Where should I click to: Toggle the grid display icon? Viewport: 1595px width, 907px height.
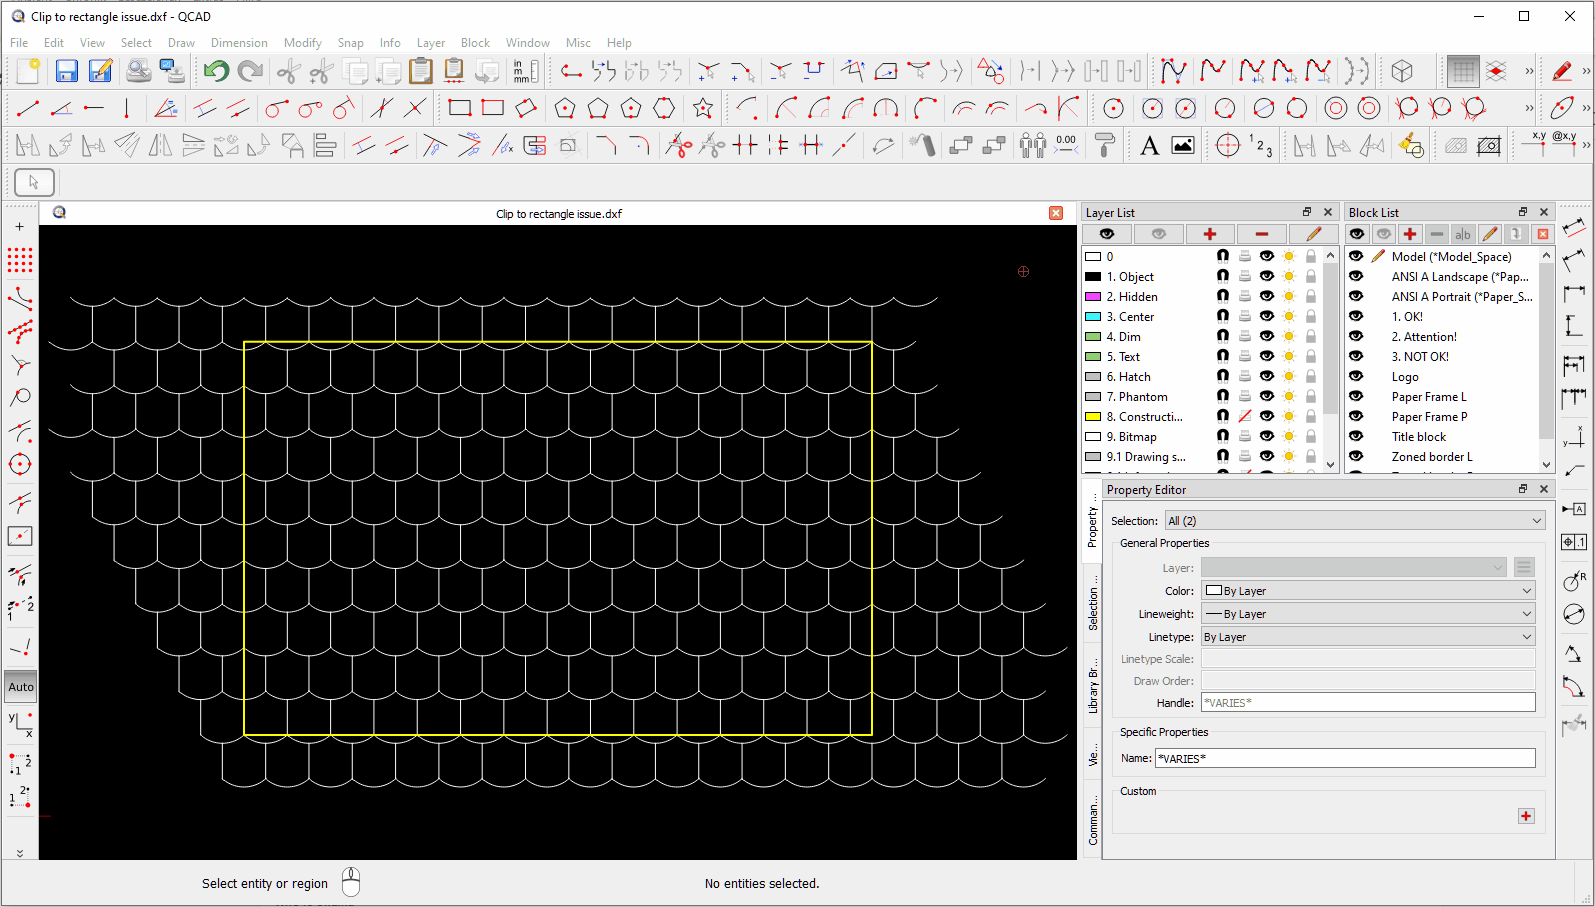pos(1462,71)
